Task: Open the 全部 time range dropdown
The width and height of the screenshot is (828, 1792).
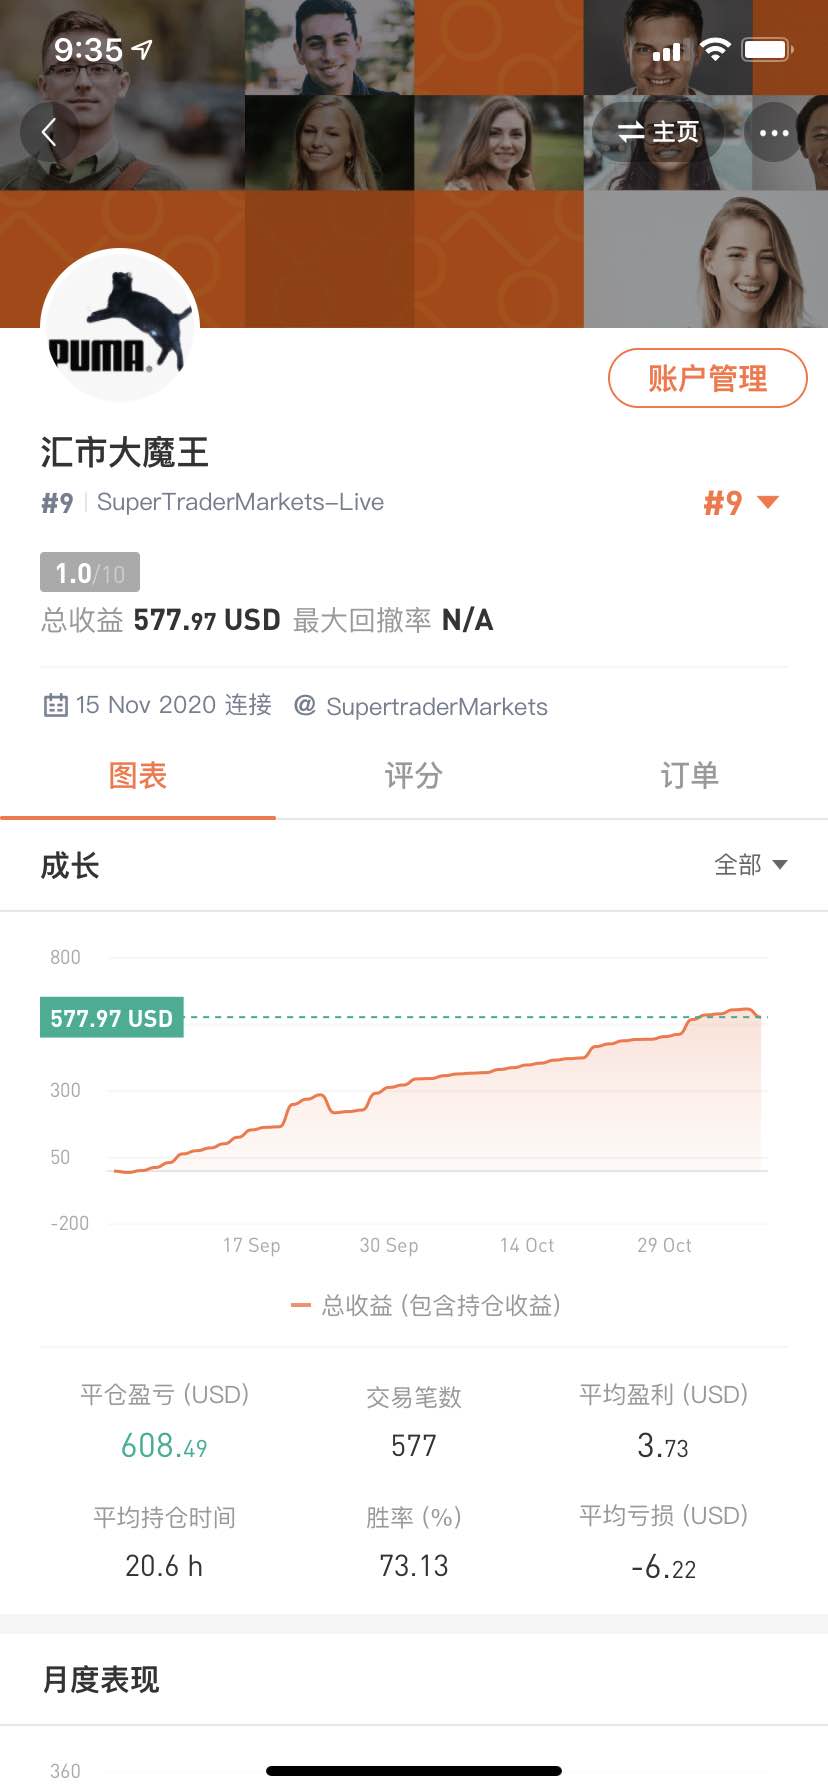Action: [751, 865]
